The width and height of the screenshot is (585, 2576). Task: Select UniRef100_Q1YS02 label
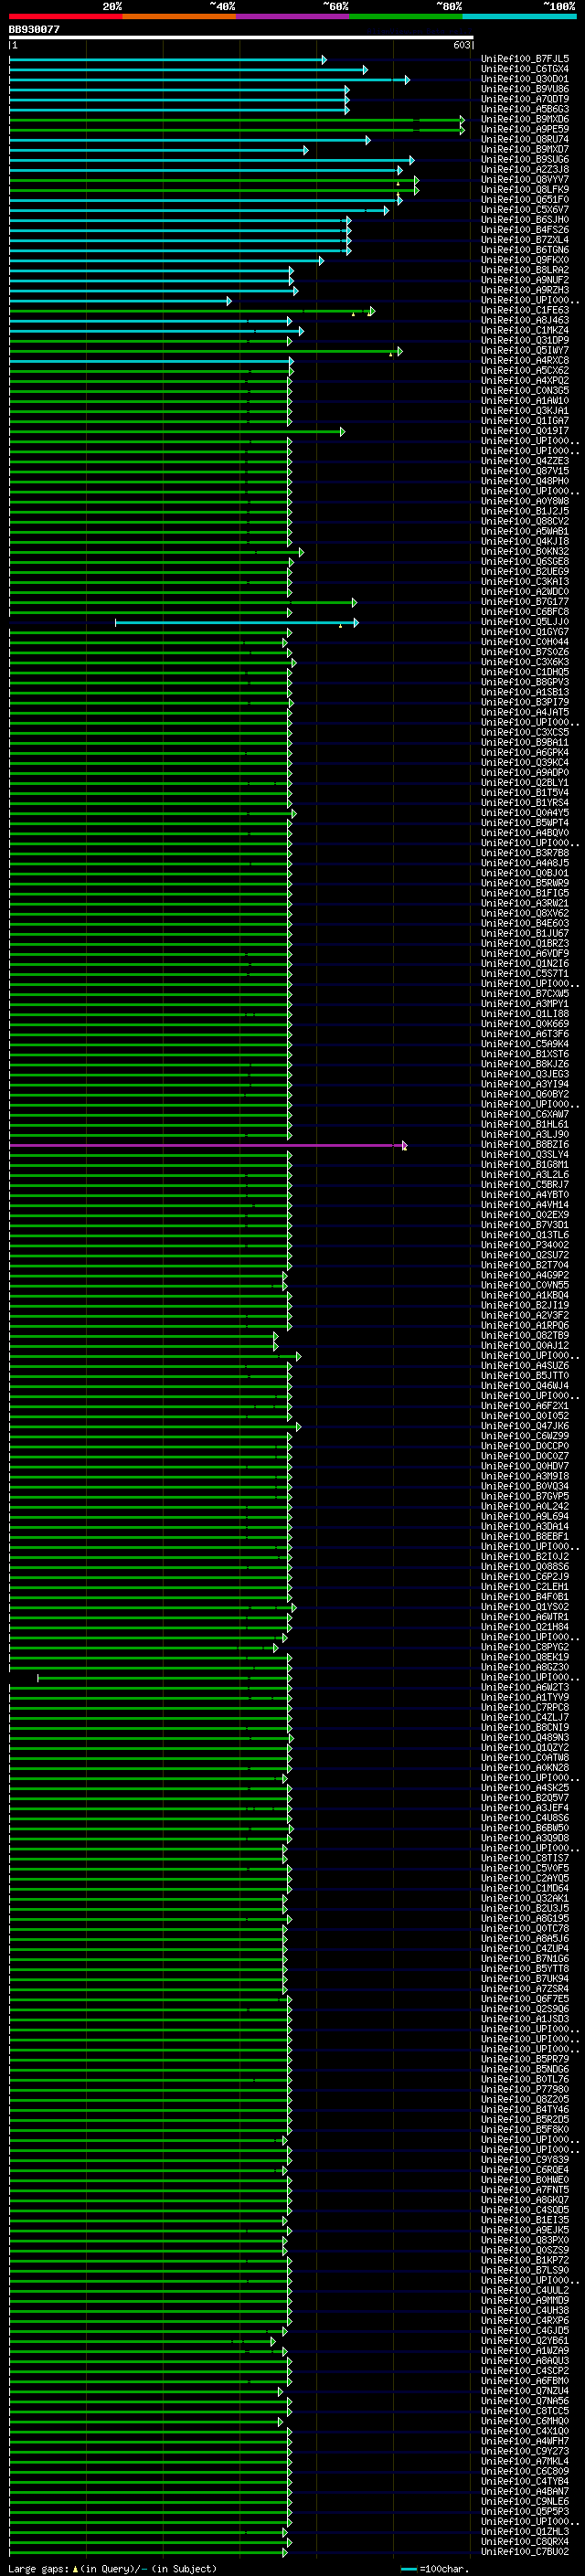click(x=525, y=1608)
